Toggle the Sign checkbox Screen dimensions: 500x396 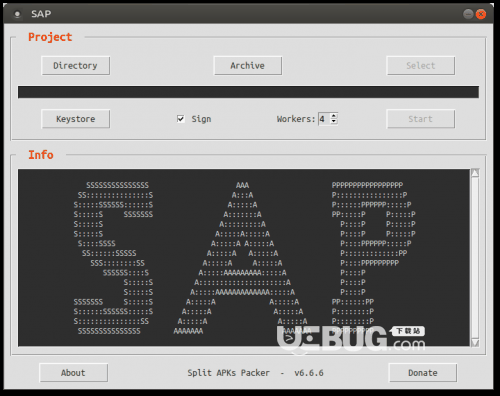coord(181,119)
